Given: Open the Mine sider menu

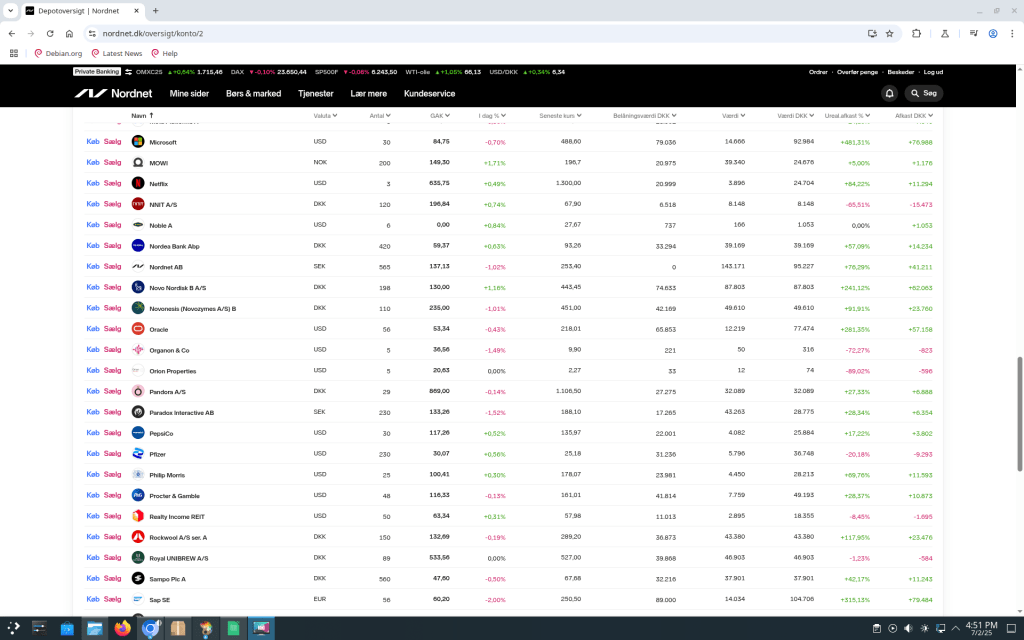Looking at the screenshot, I should coord(189,93).
